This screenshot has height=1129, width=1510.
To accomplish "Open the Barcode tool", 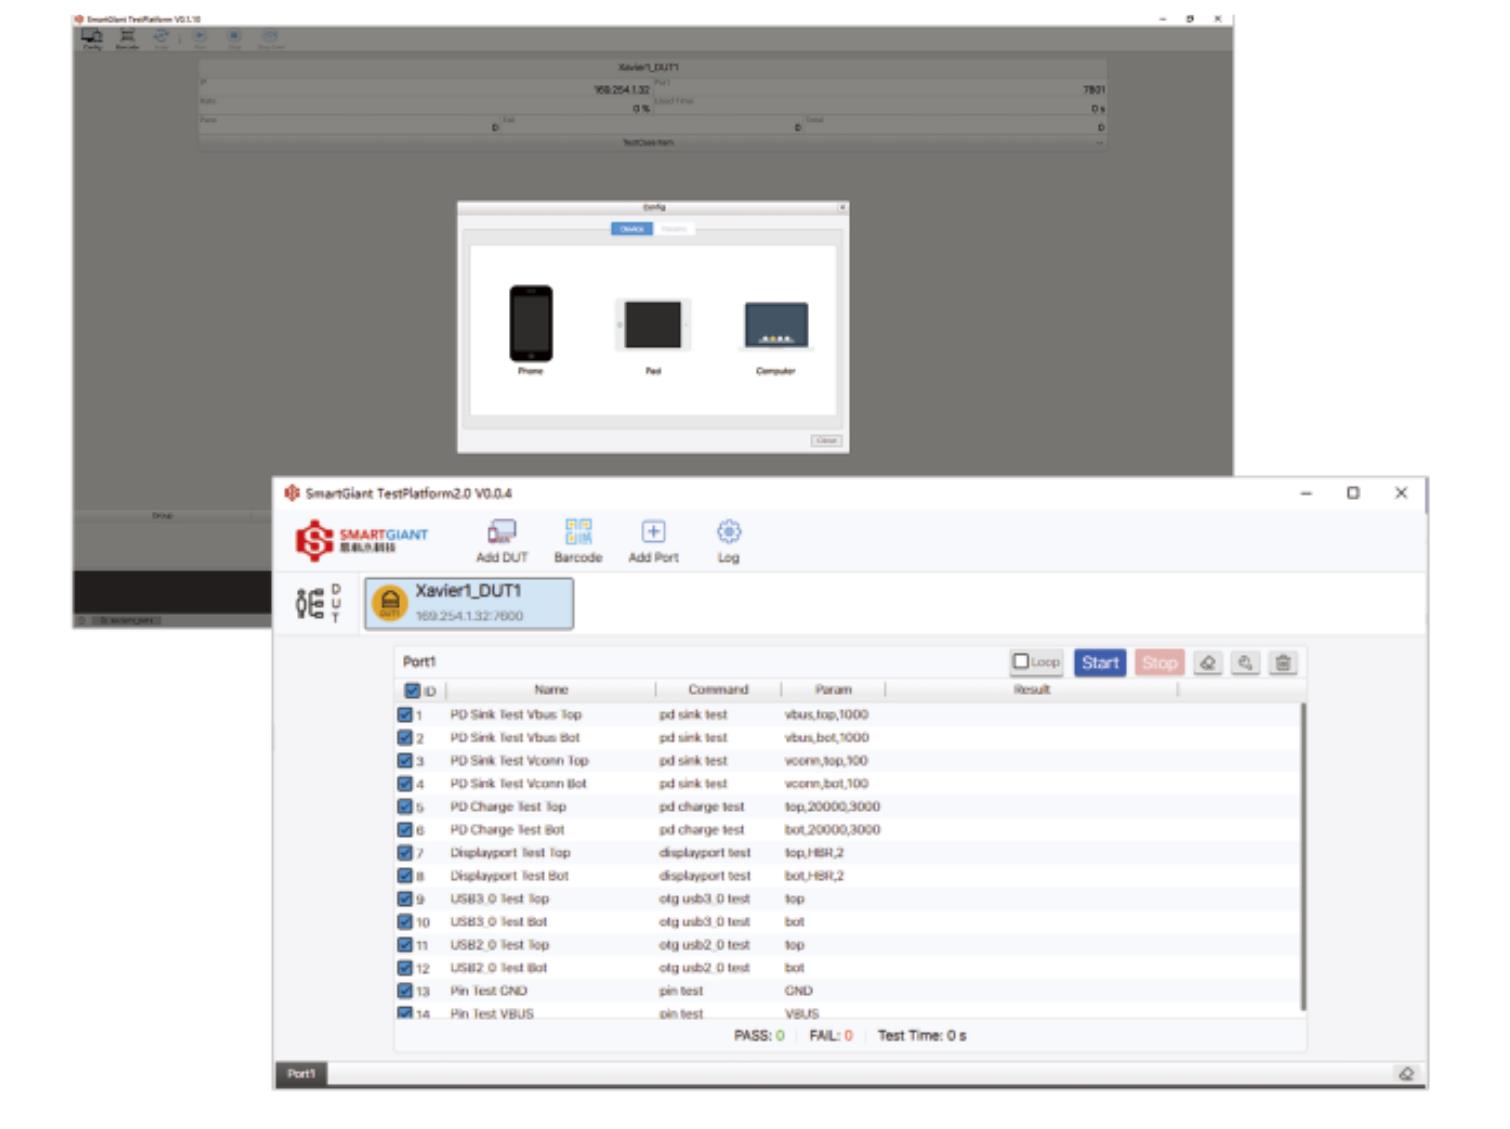I will (578, 541).
